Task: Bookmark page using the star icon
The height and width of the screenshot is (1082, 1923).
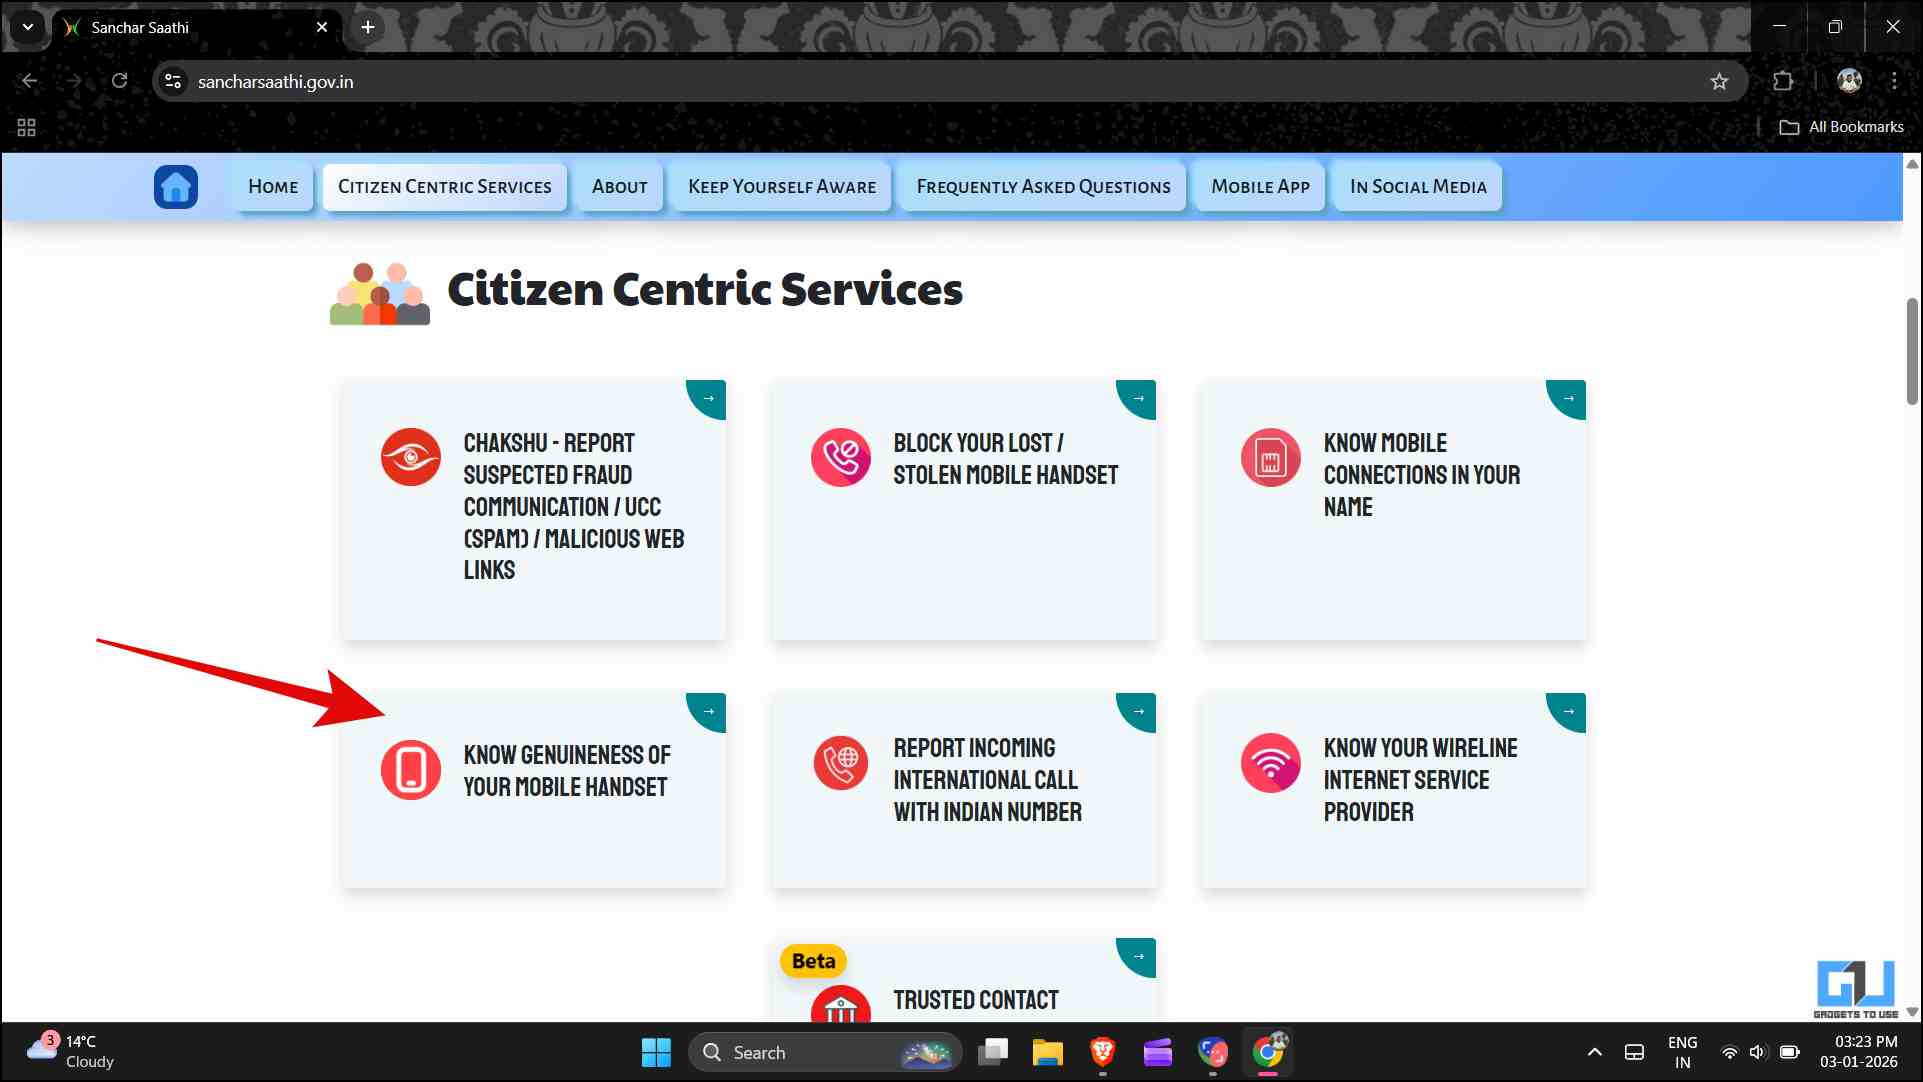Action: 1718,82
